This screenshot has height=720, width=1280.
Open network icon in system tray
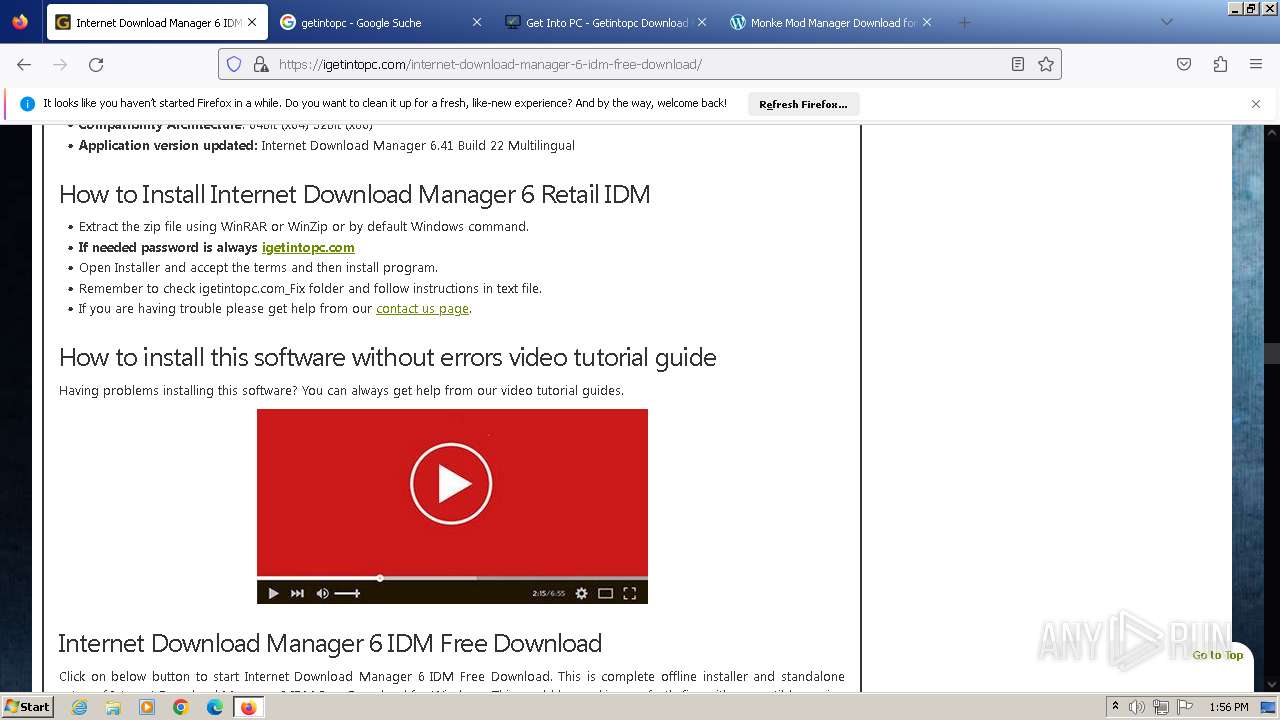pyautogui.click(x=1160, y=707)
